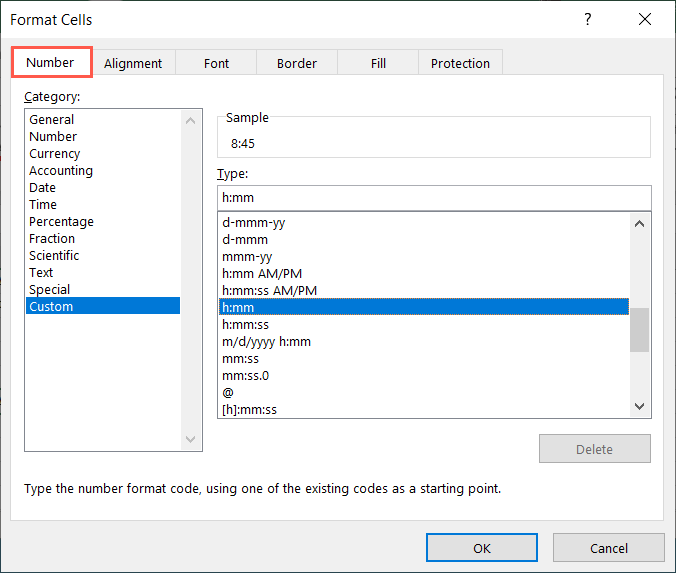The width and height of the screenshot is (676, 573).
Task: Click the Help question mark icon
Action: click(588, 19)
